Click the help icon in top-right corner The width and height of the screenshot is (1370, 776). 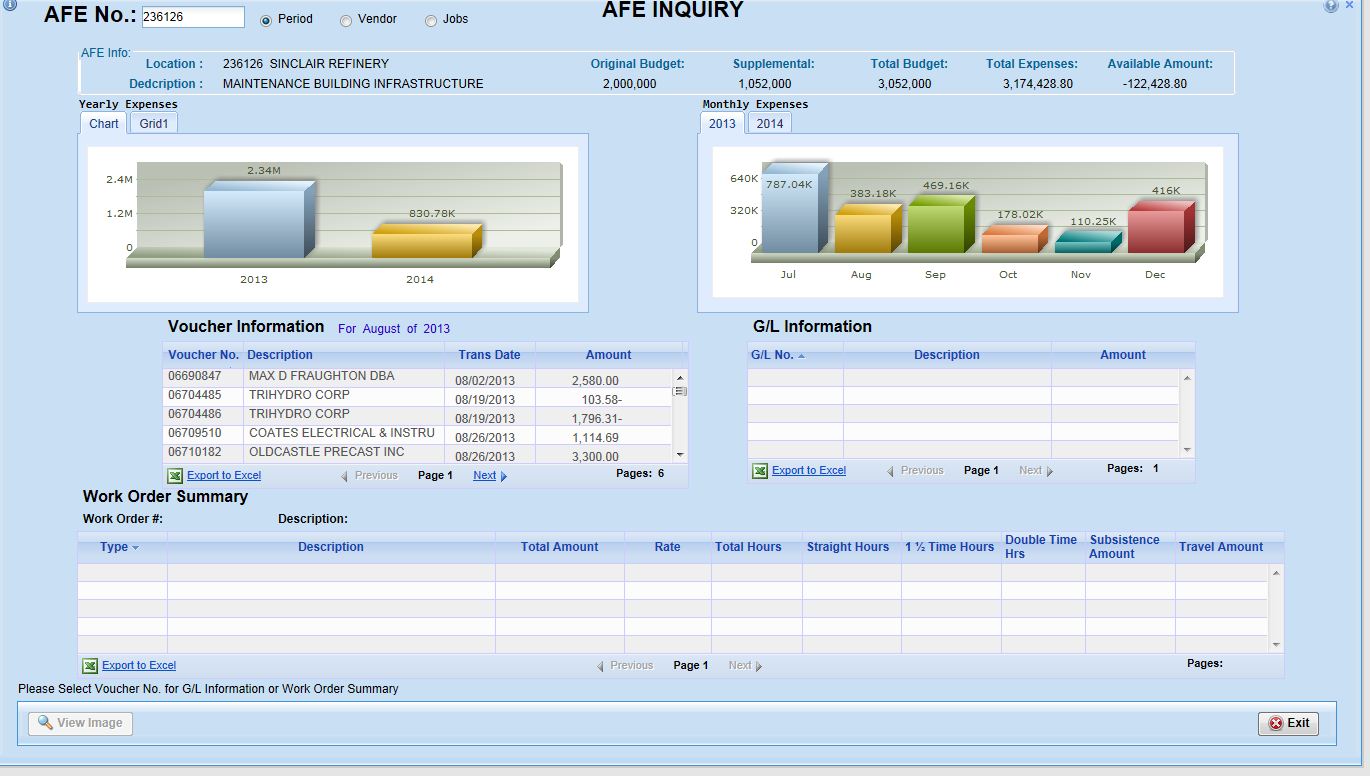(x=1330, y=6)
